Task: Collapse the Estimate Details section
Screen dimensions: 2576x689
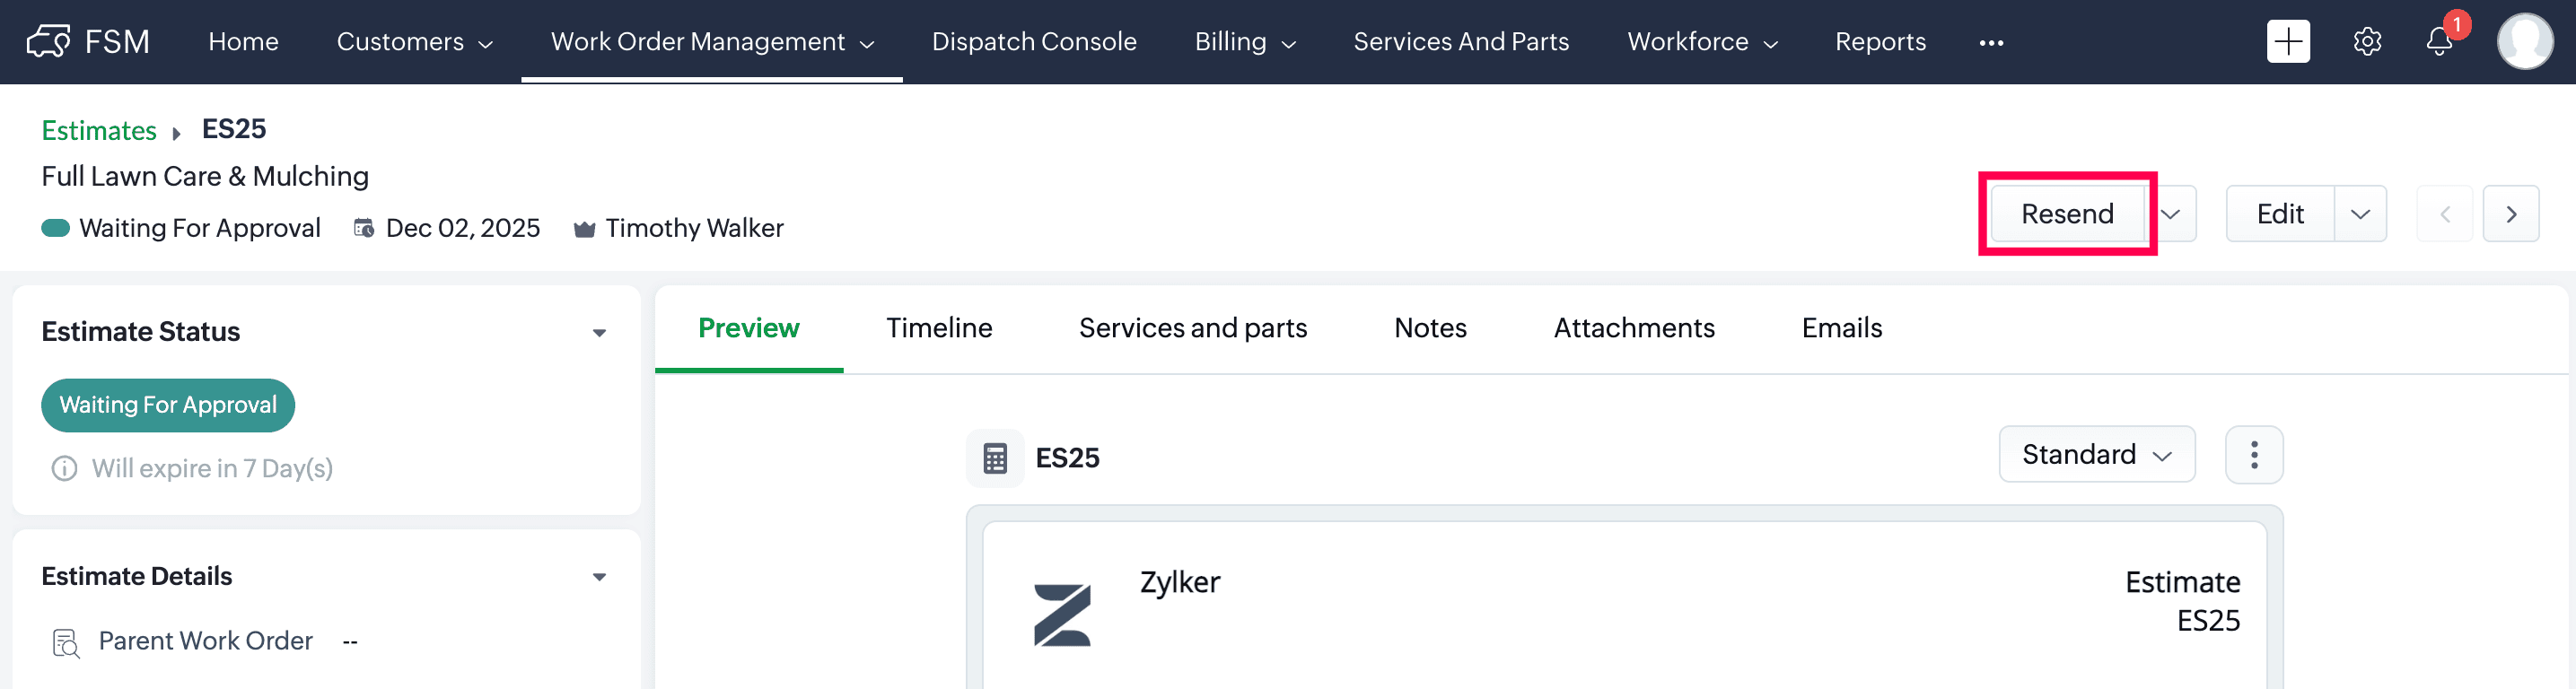Action: point(599,577)
